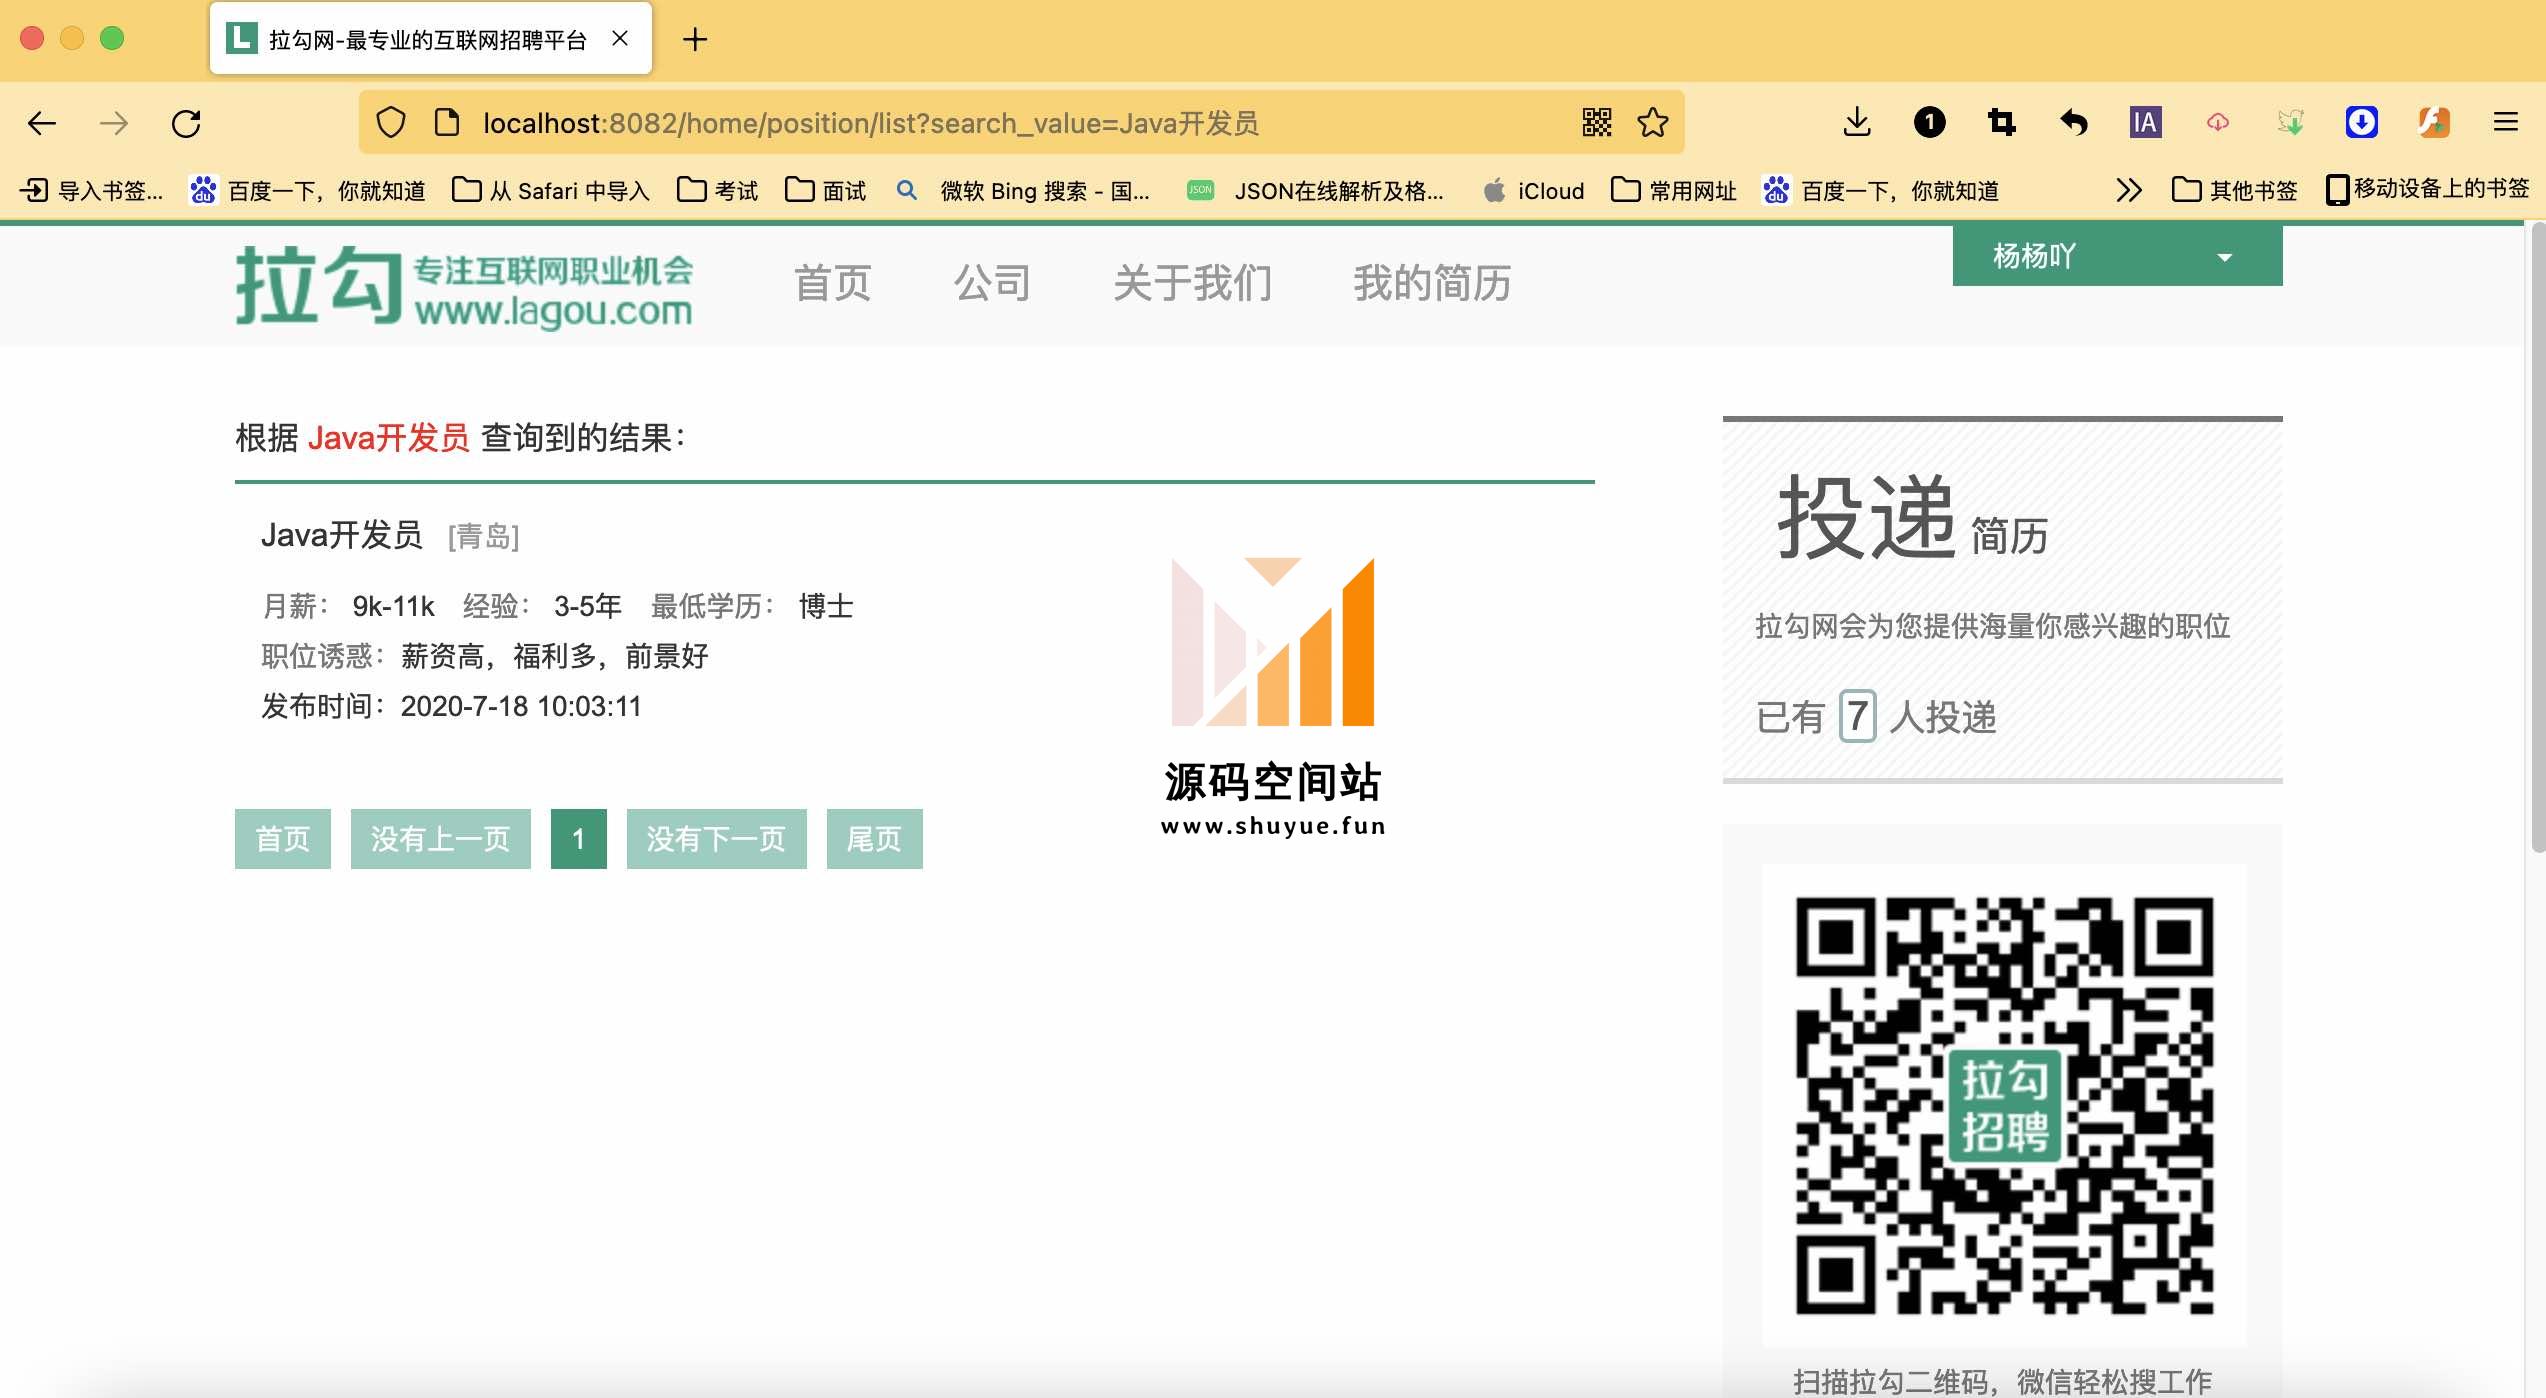Click the 首页 pagination button
The width and height of the screenshot is (2546, 1398).
pyautogui.click(x=283, y=839)
